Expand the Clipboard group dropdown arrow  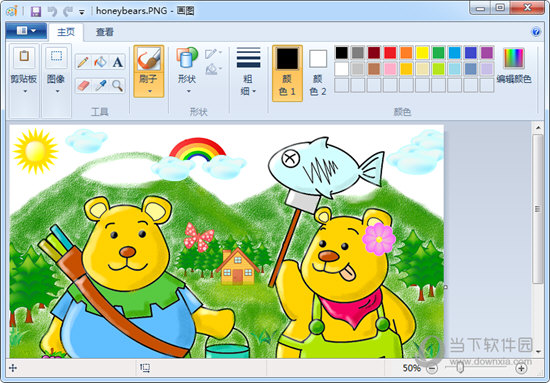click(25, 92)
